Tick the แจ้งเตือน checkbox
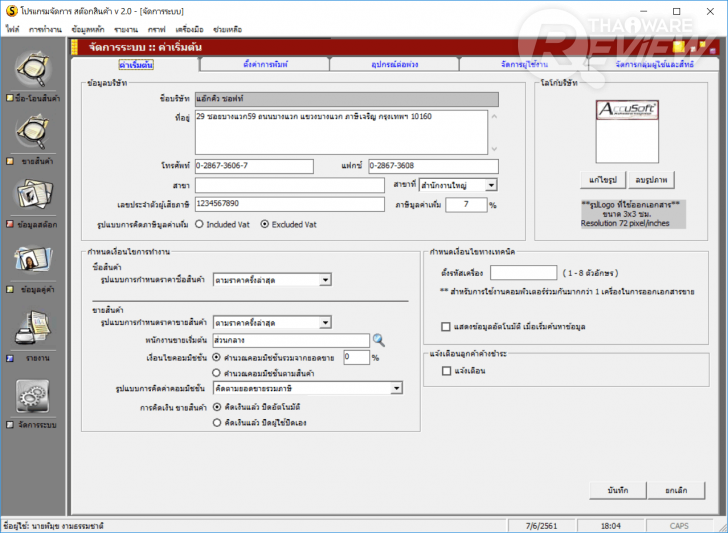The height and width of the screenshot is (533, 728). click(446, 371)
